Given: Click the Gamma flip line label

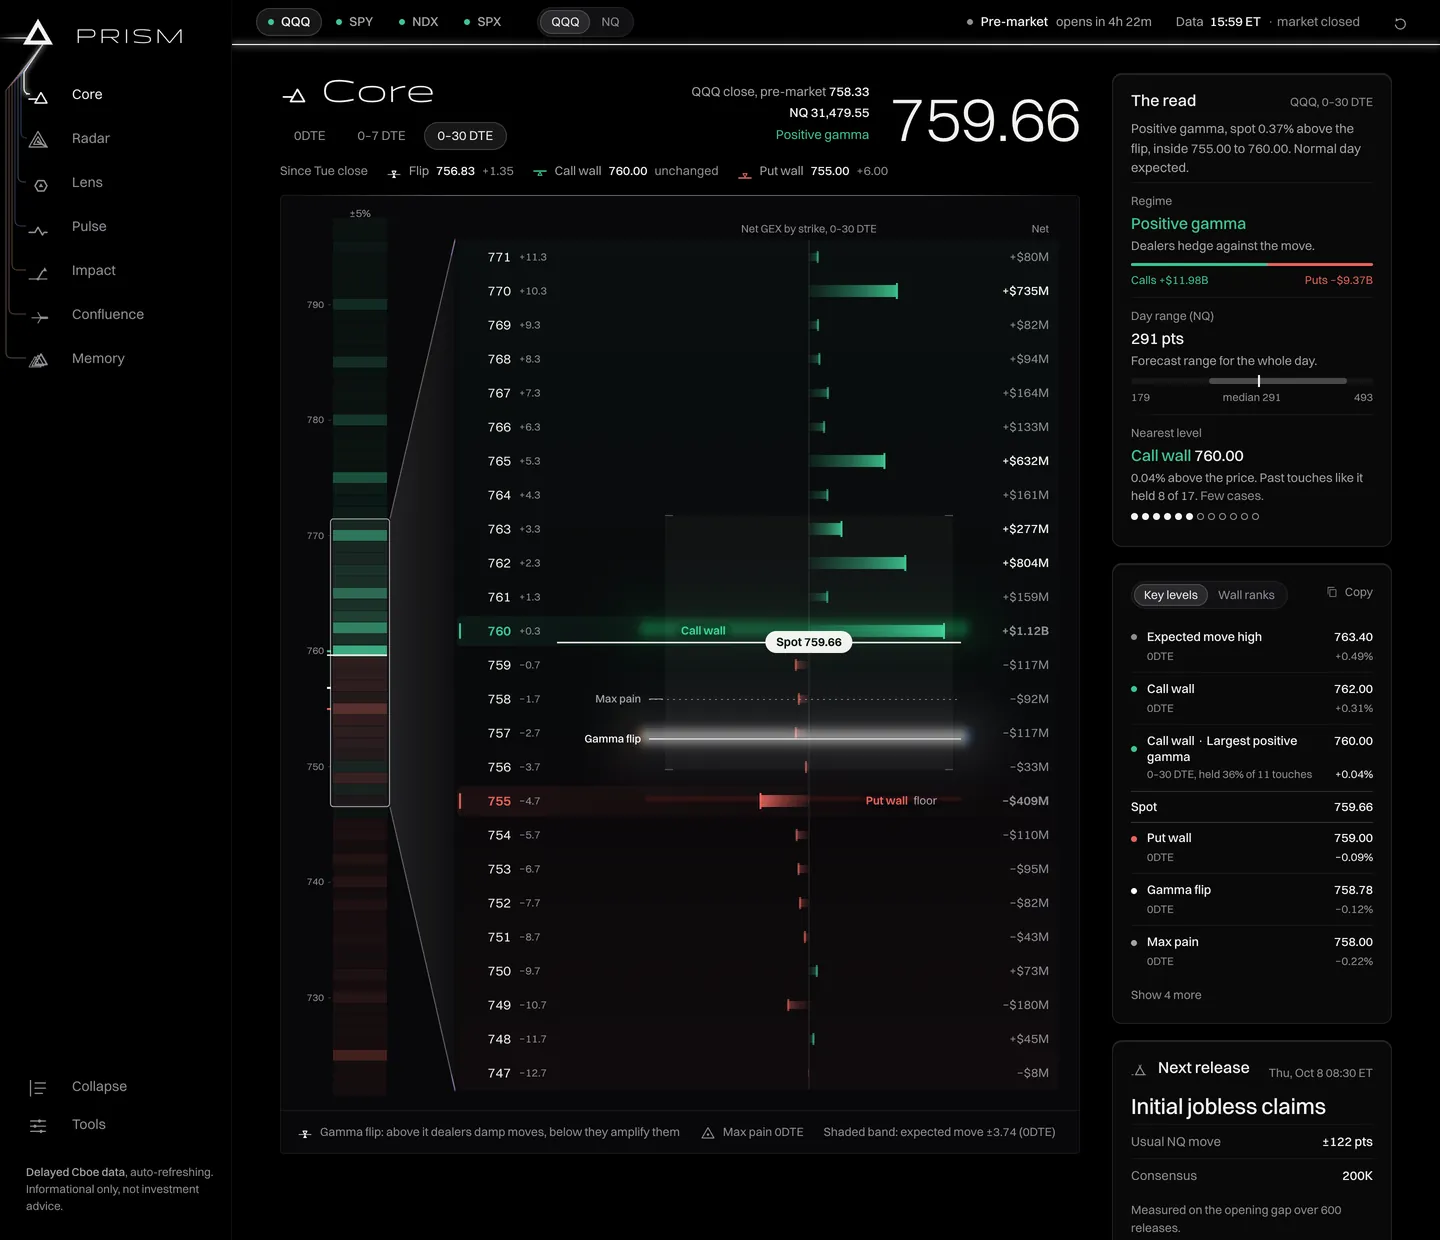Looking at the screenshot, I should [x=612, y=739].
